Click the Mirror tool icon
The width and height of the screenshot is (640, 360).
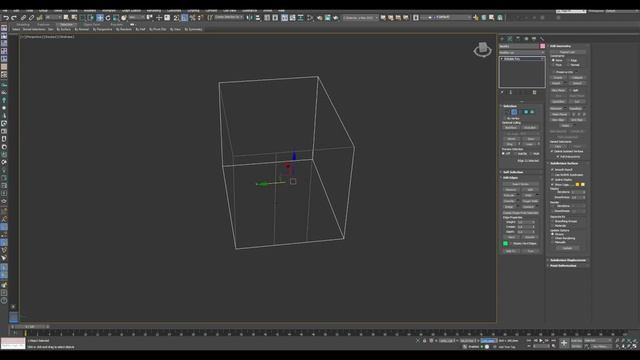tap(249, 18)
